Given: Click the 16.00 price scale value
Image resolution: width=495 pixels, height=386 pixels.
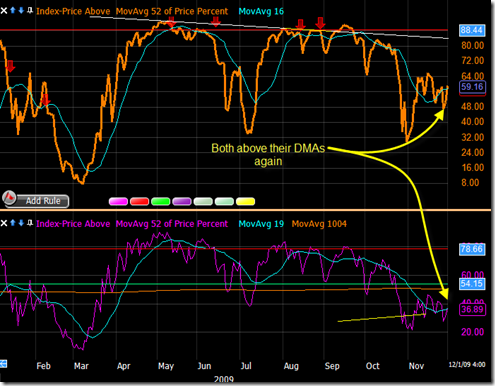Looking at the screenshot, I should (x=472, y=167).
